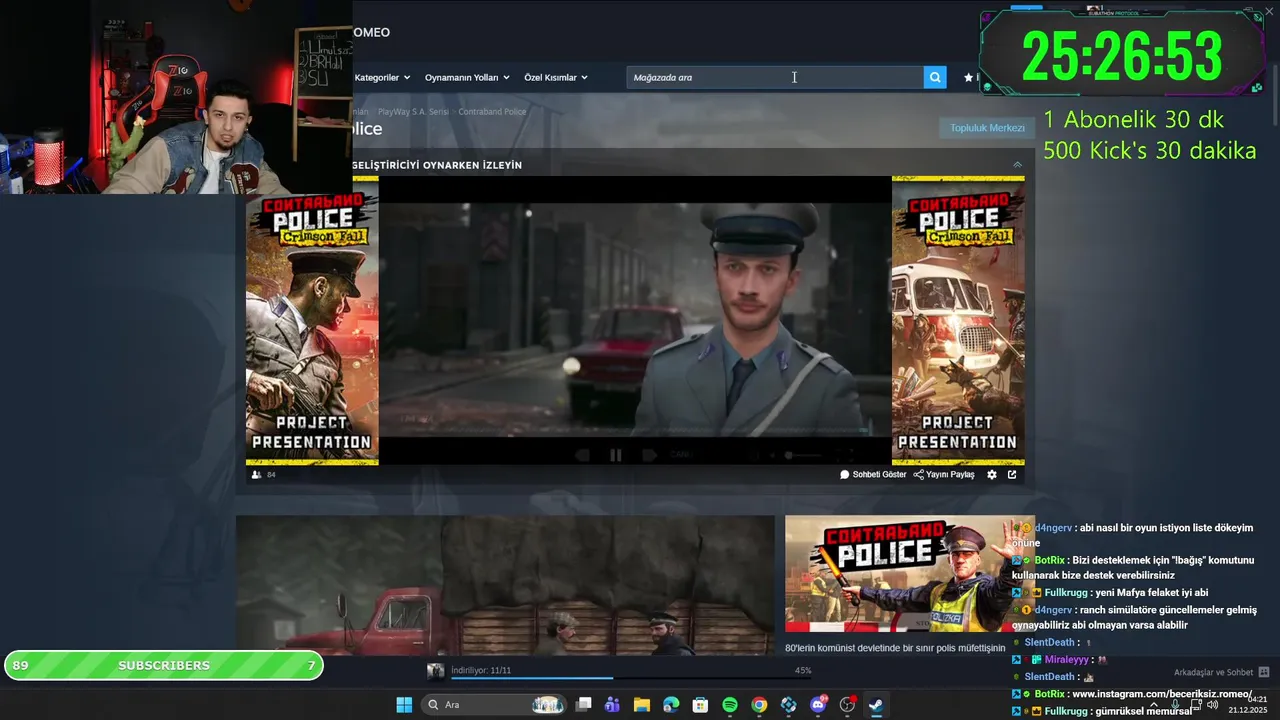
Task: Click the green SUBSCRIBERS goal bar
Action: pos(164,665)
